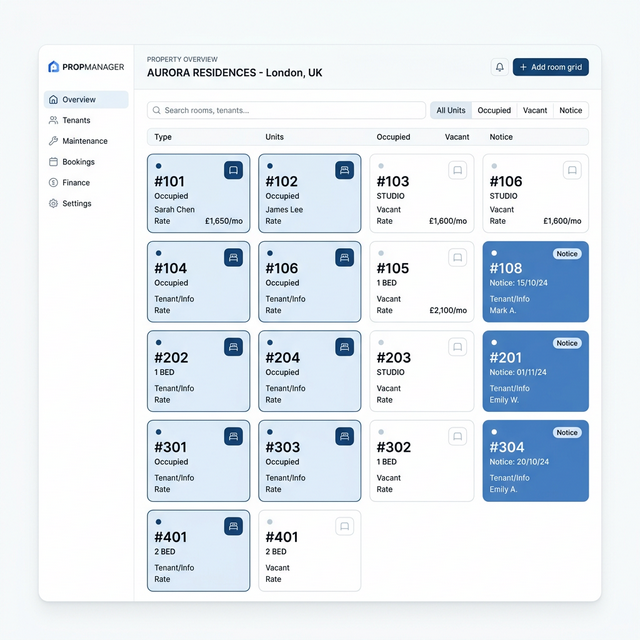Click the #303 unit number
Screen dimensions: 640x640
tap(282, 447)
